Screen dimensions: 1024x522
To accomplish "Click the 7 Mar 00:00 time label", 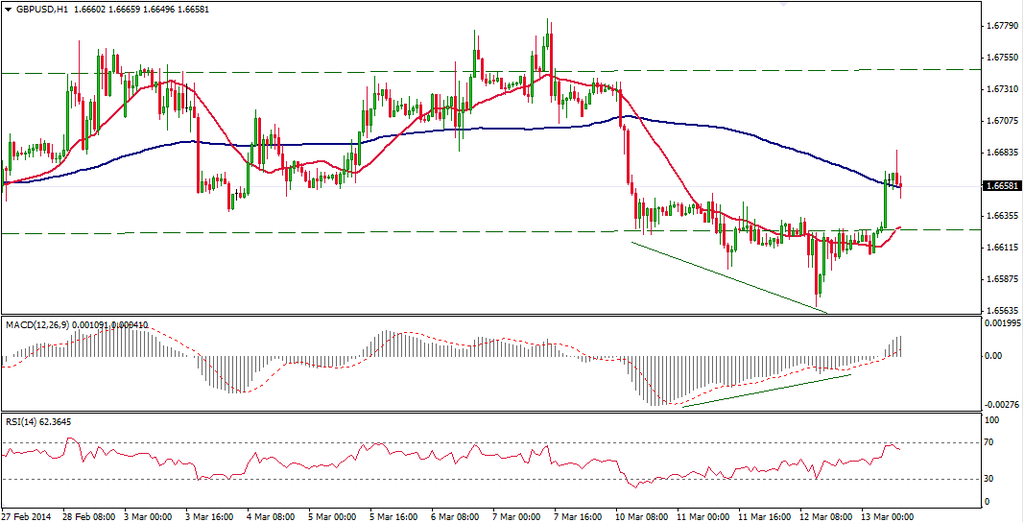I will point(519,515).
